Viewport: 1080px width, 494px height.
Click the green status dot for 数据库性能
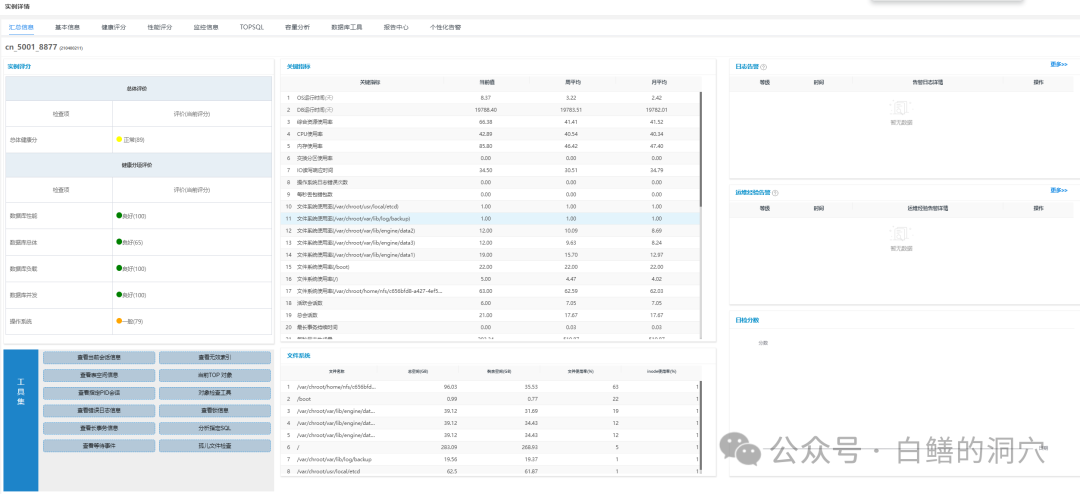[120, 216]
